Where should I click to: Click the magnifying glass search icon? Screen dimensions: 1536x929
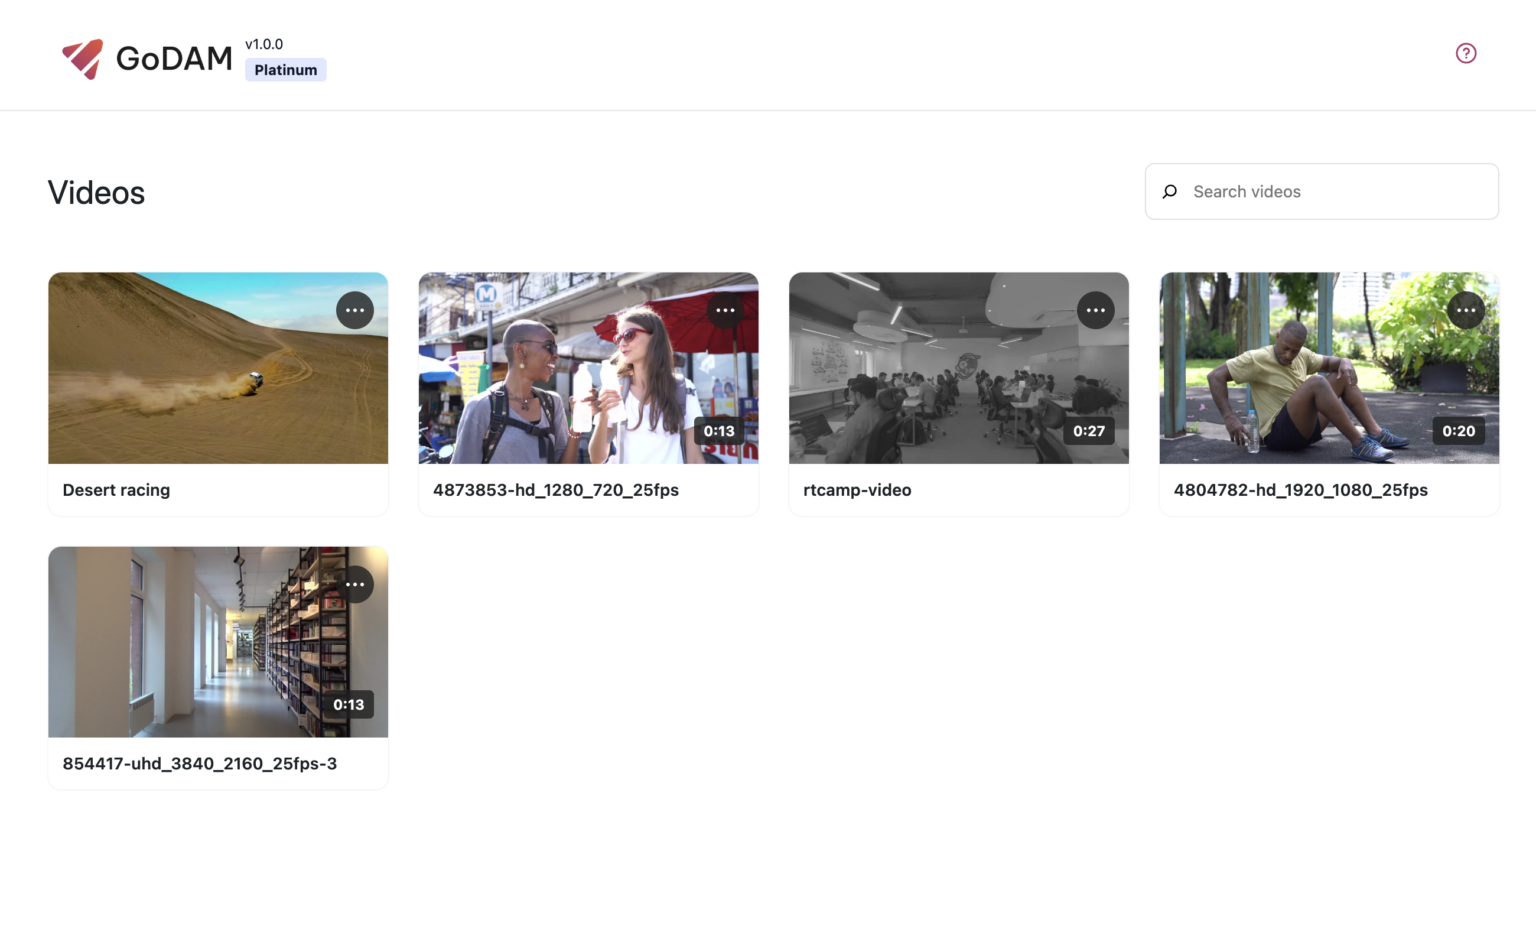[1170, 191]
